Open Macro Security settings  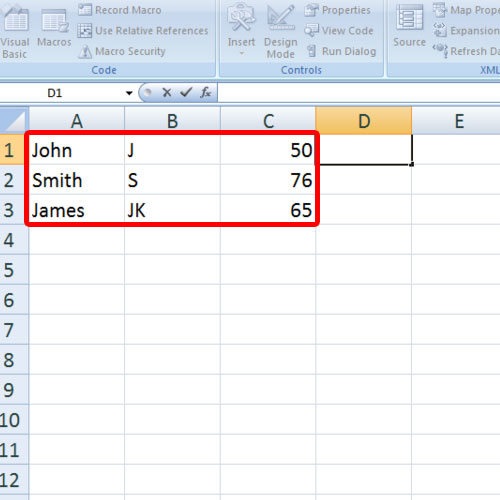coord(122,52)
